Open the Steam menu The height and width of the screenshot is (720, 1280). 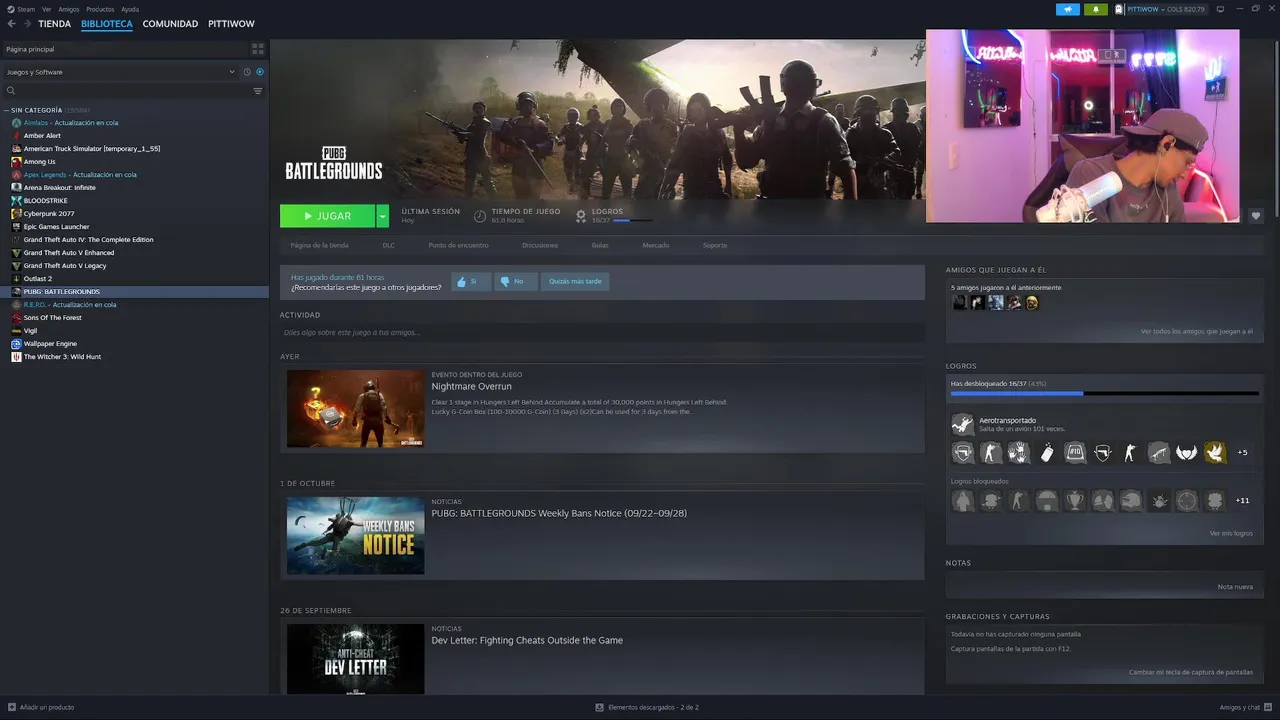tap(22, 9)
